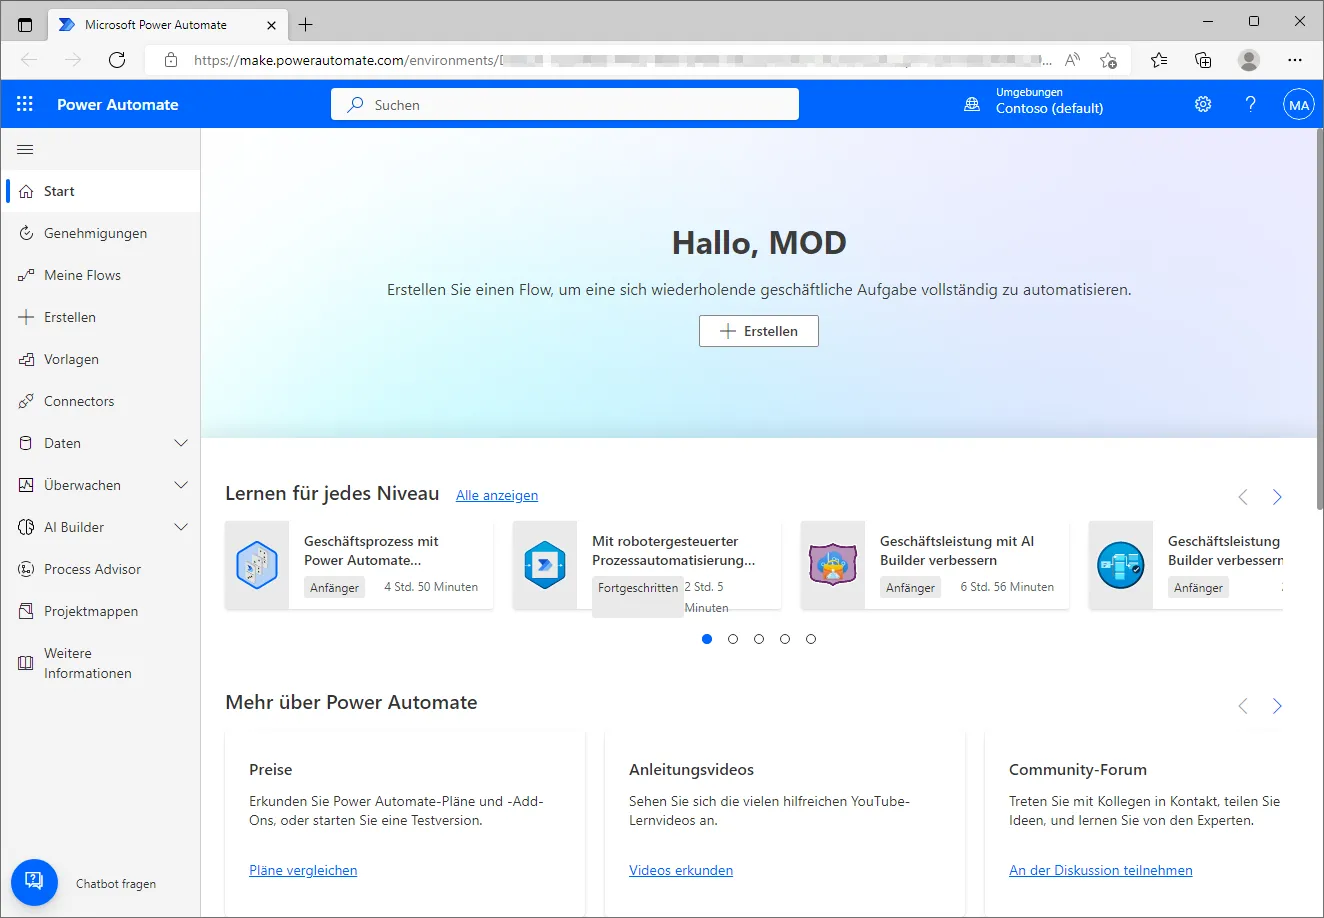
Task: Expand the Daten section chevron
Action: tap(181, 443)
